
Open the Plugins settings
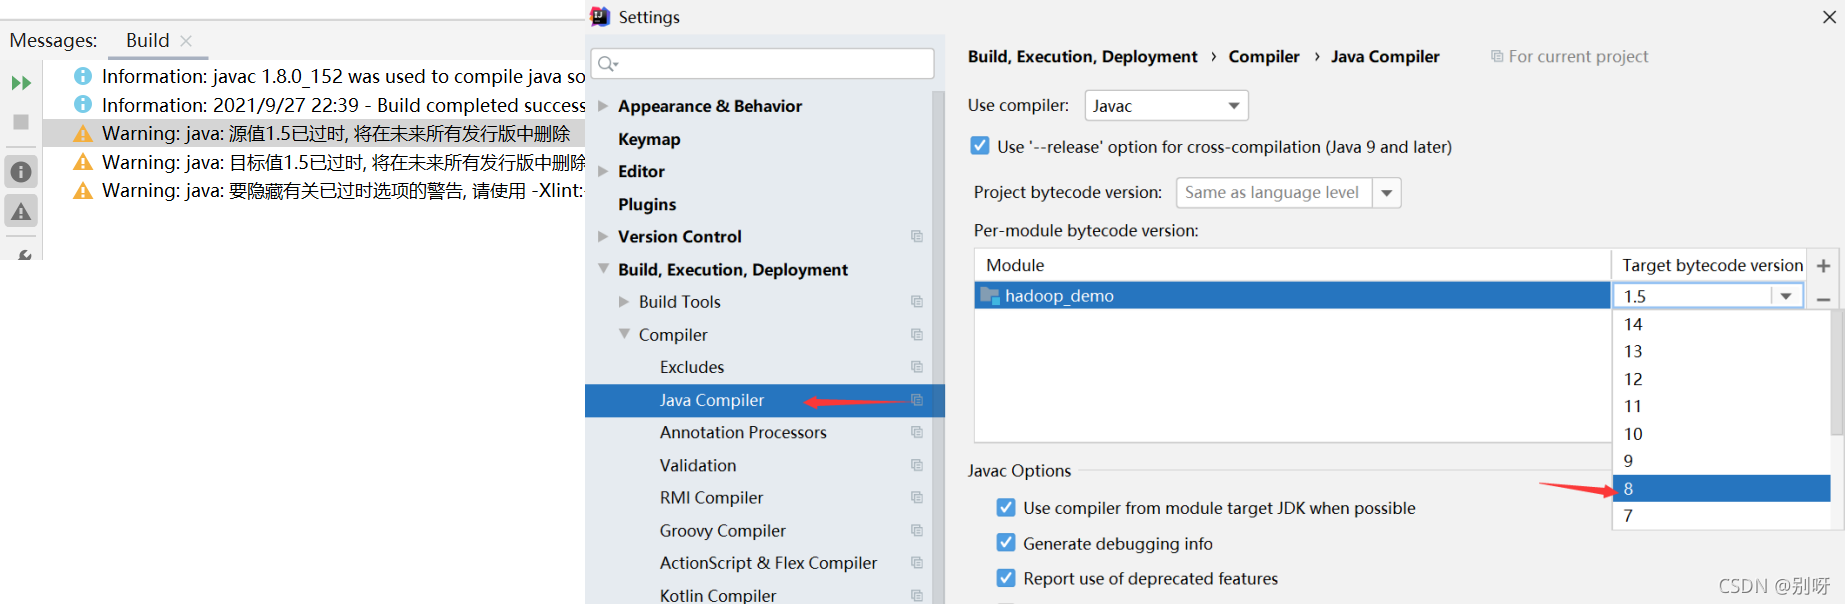[x=647, y=204]
